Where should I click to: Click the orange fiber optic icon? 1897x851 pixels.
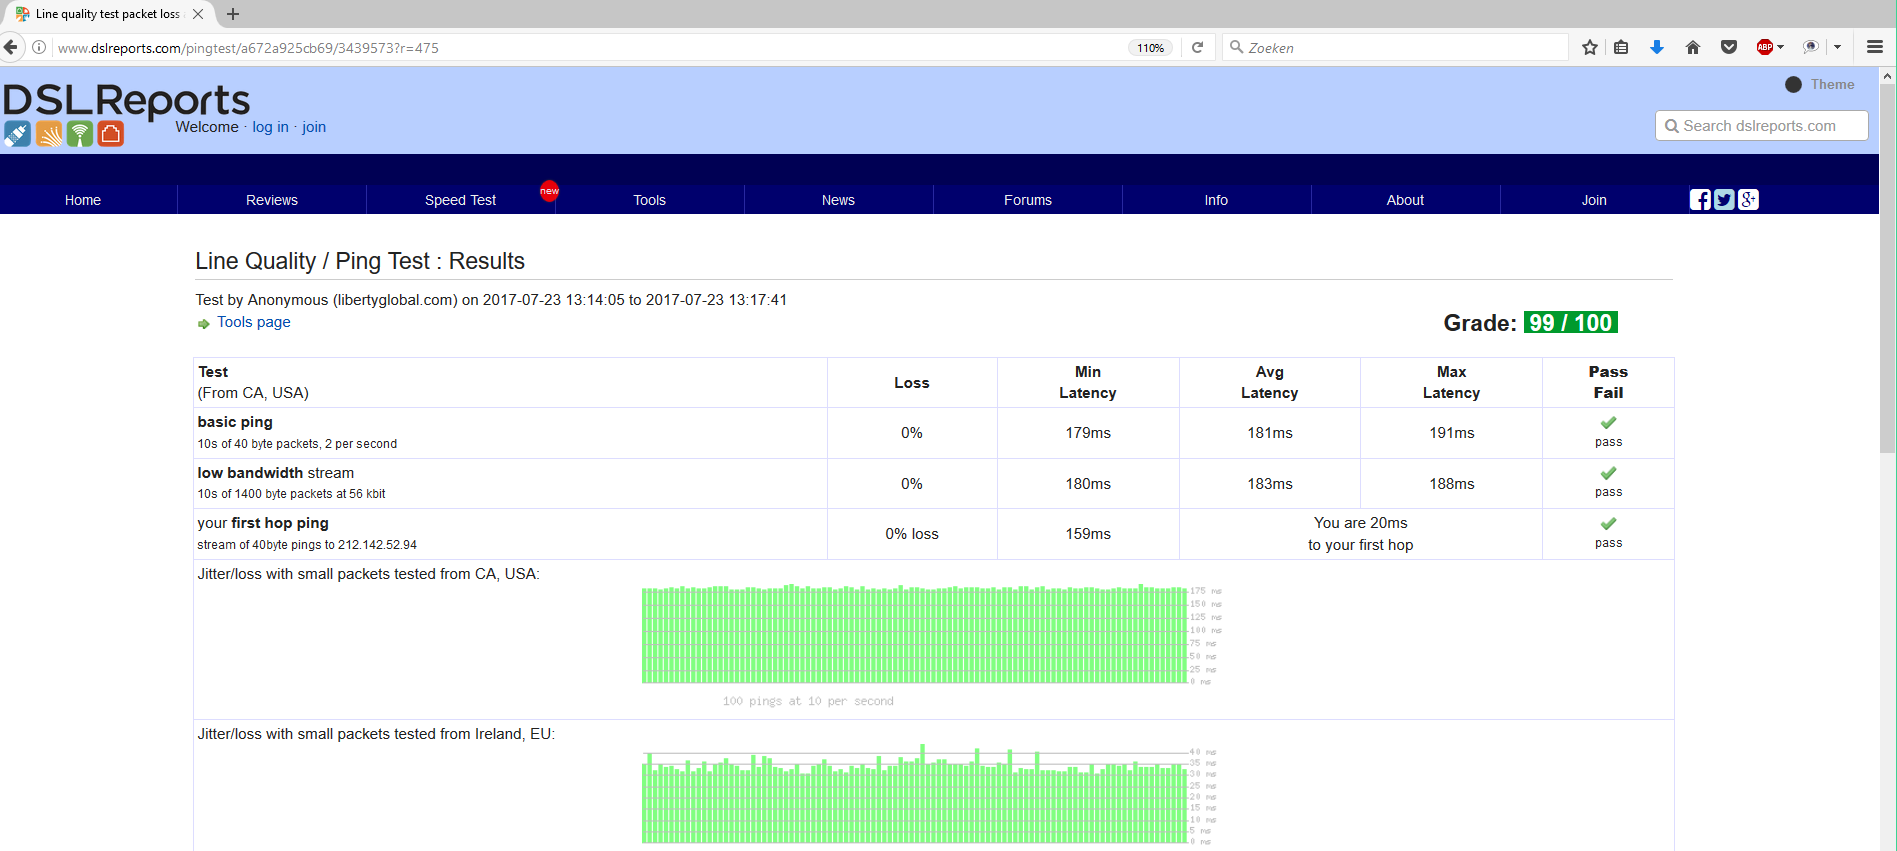49,134
